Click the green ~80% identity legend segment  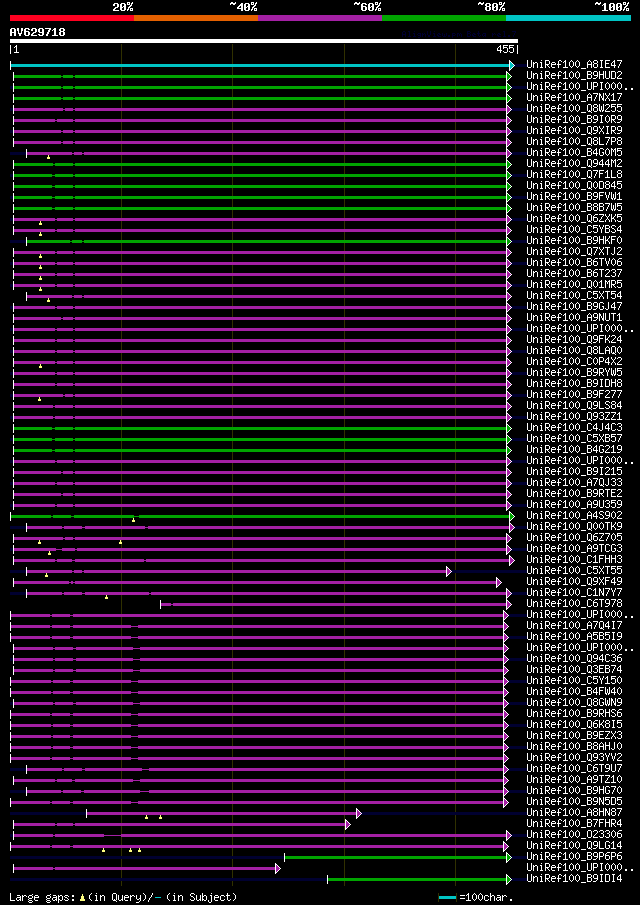click(444, 18)
